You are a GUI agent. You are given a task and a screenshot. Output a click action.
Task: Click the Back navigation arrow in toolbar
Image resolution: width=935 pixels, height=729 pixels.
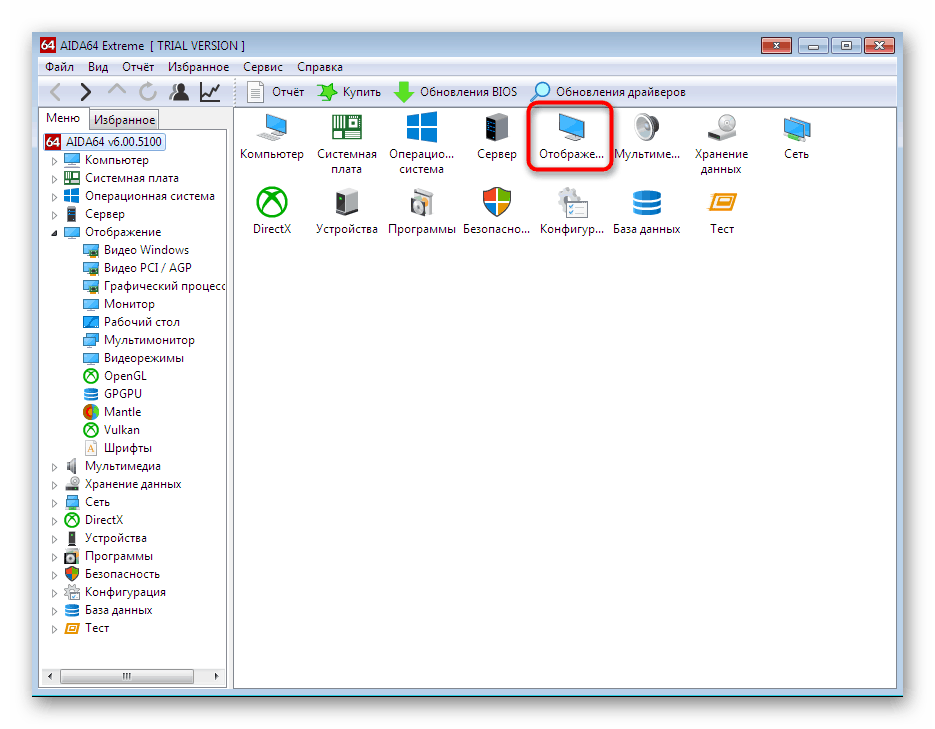click(56, 92)
